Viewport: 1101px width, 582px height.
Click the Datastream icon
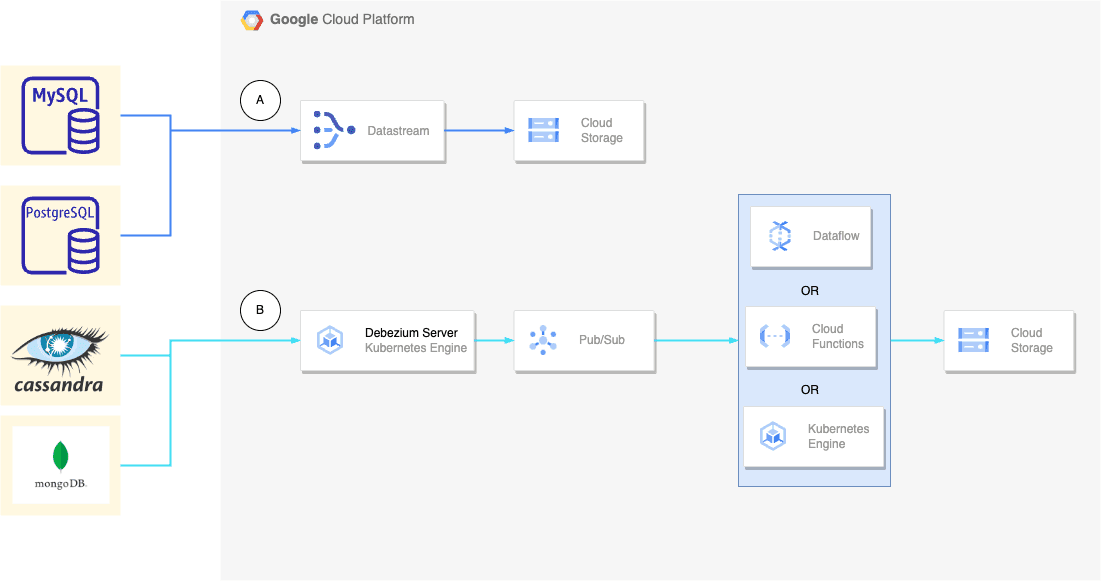pos(334,130)
